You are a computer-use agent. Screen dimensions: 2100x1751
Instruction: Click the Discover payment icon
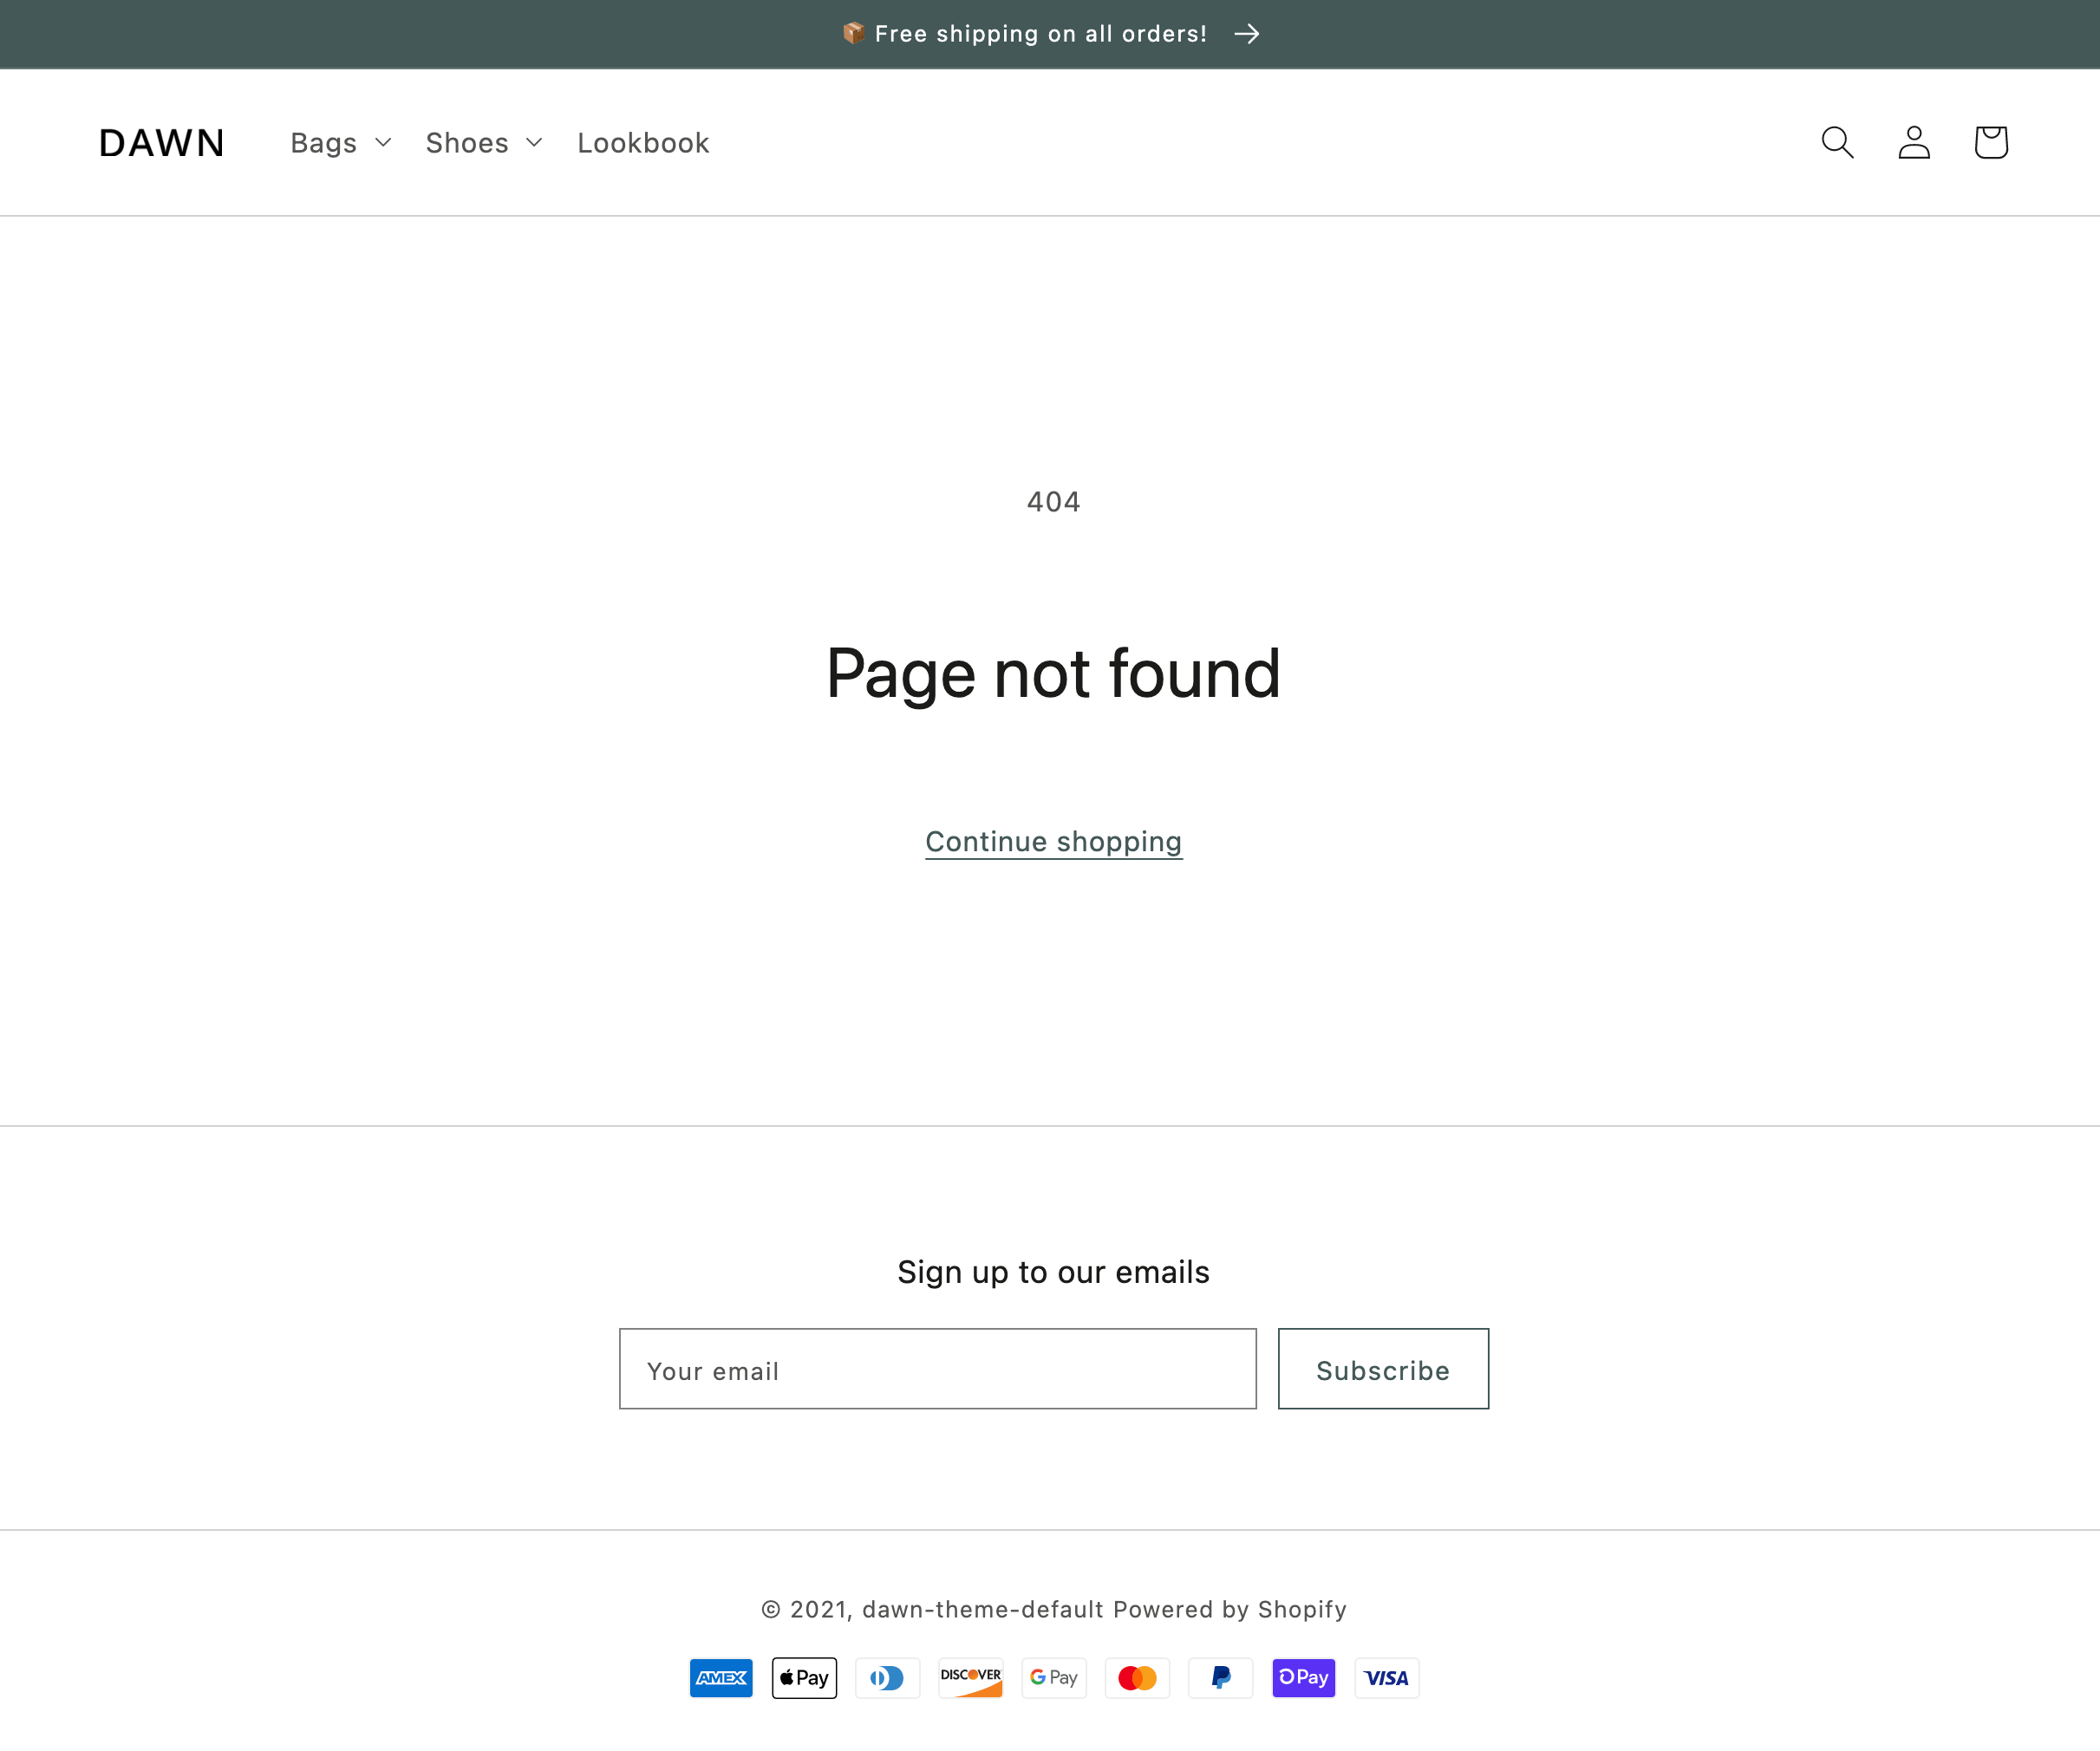(x=970, y=1677)
